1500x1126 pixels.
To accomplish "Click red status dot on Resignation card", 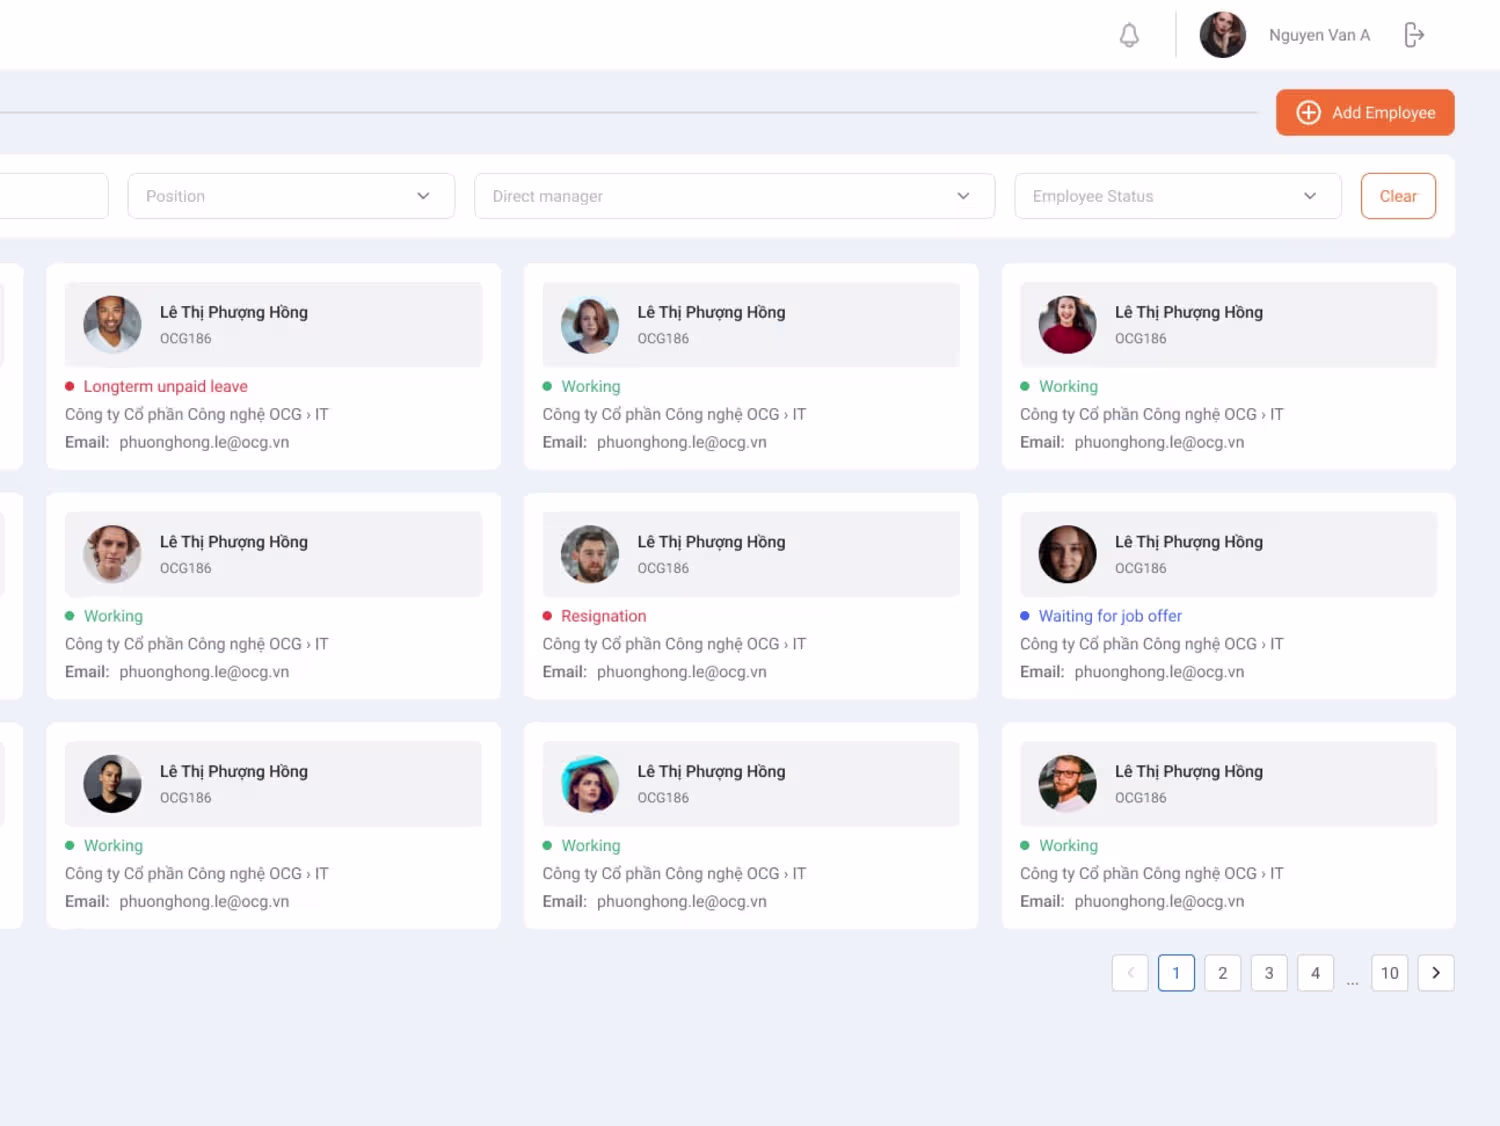I will (547, 616).
